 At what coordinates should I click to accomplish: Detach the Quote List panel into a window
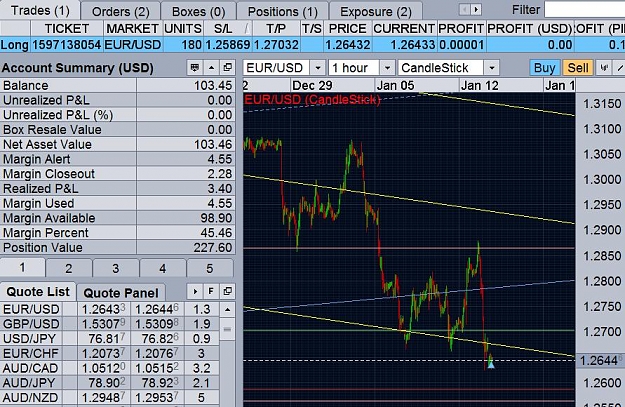pos(227,291)
